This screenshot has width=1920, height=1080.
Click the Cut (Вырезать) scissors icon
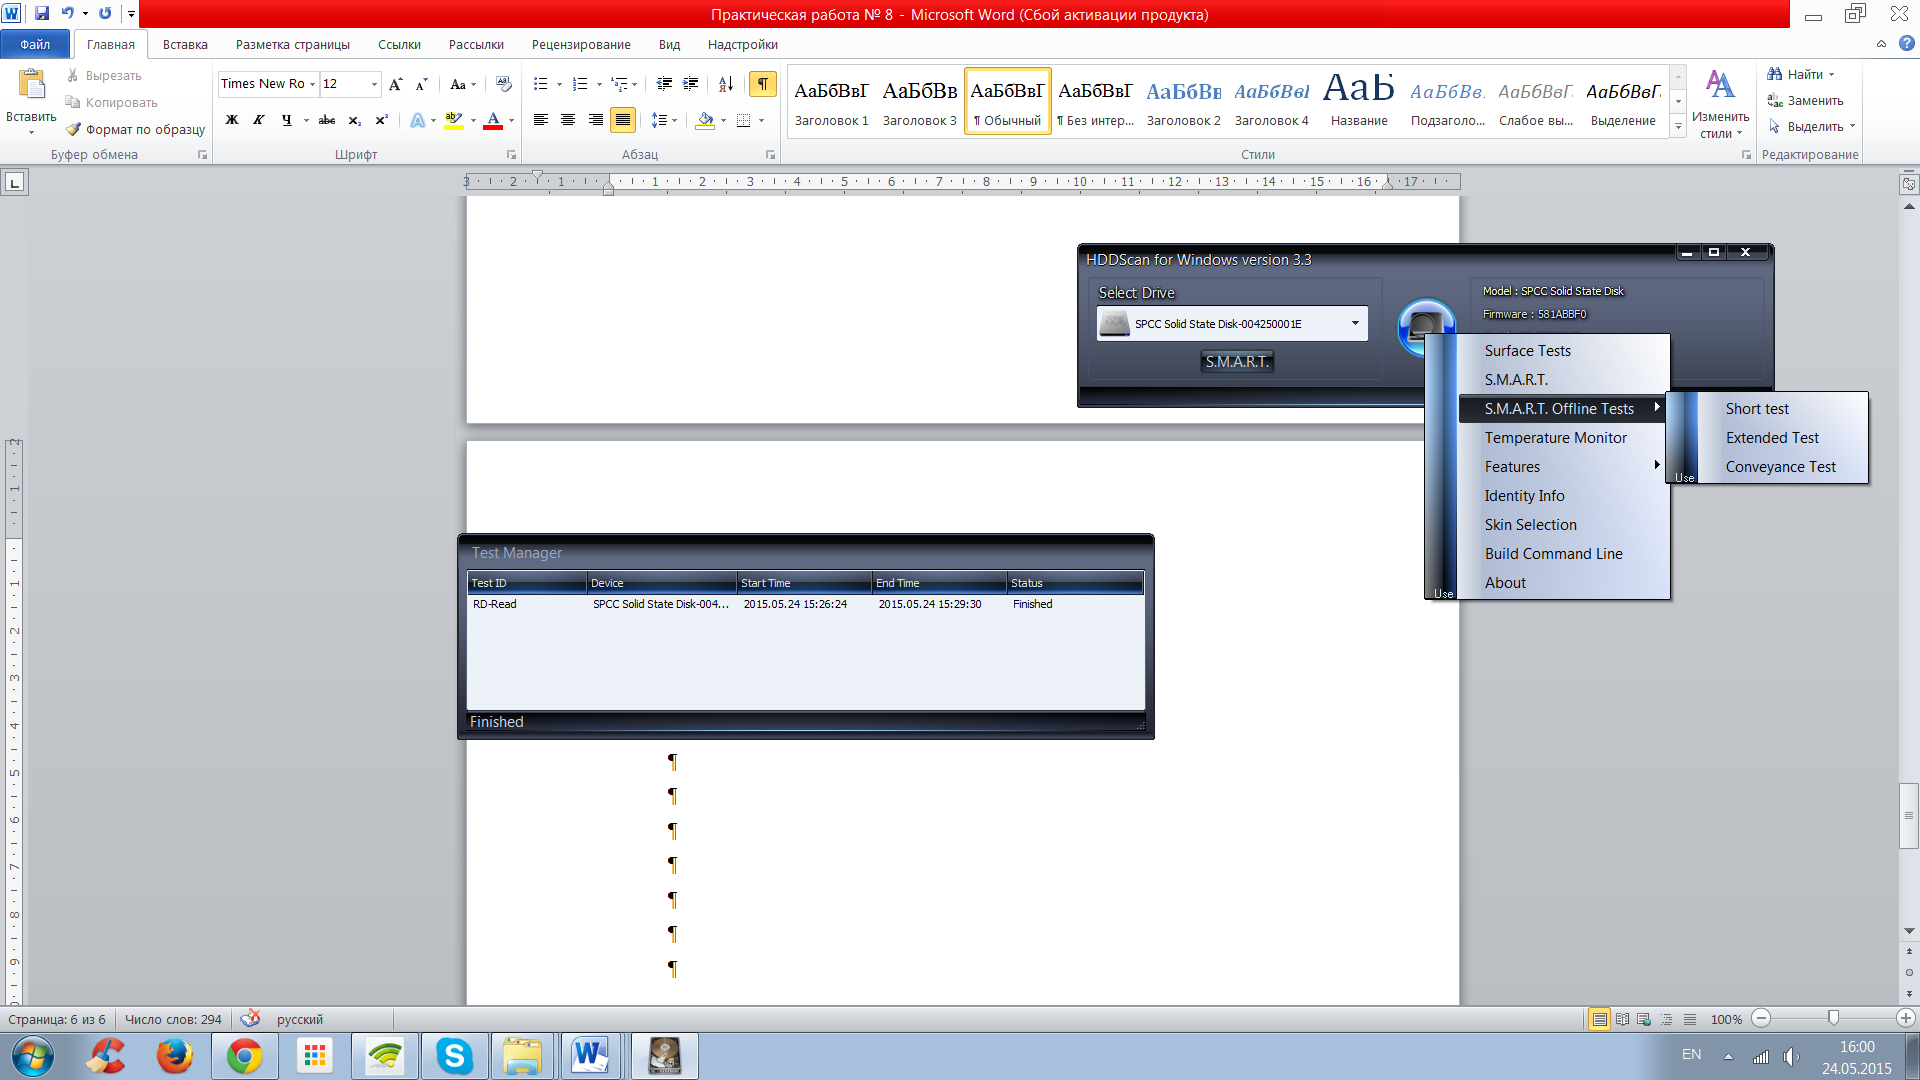point(72,75)
